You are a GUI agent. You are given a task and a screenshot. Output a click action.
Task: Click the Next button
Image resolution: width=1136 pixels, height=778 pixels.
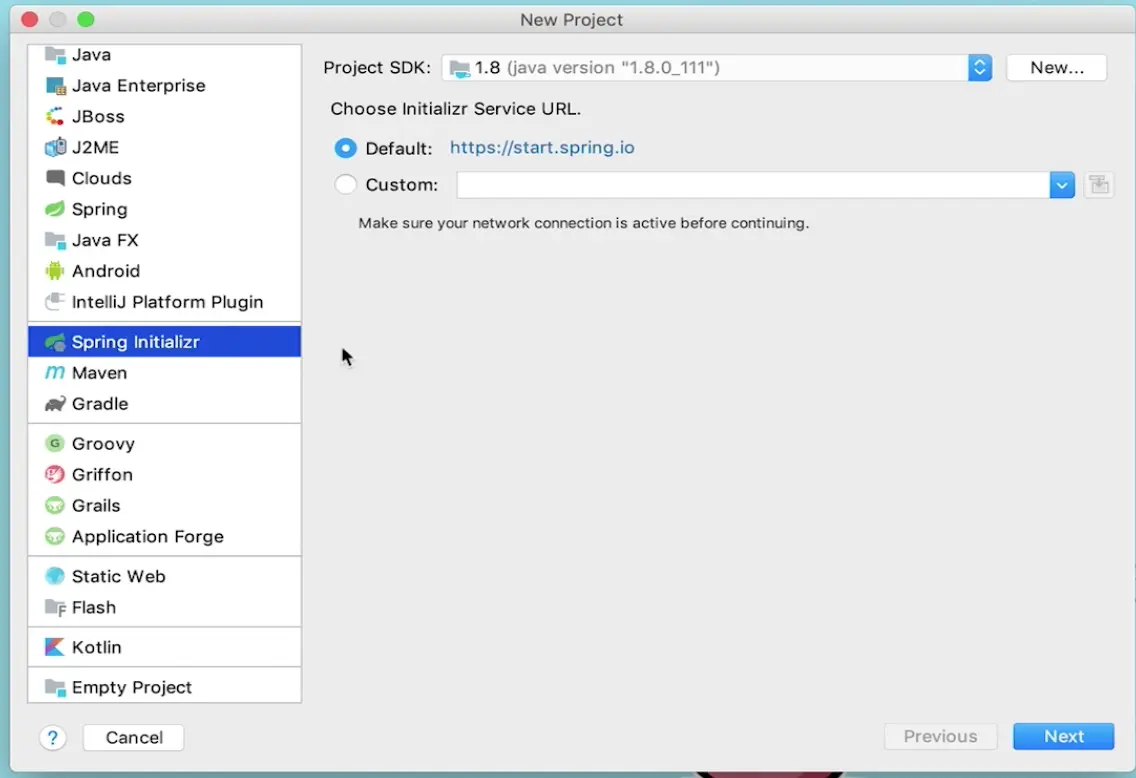pos(1063,736)
